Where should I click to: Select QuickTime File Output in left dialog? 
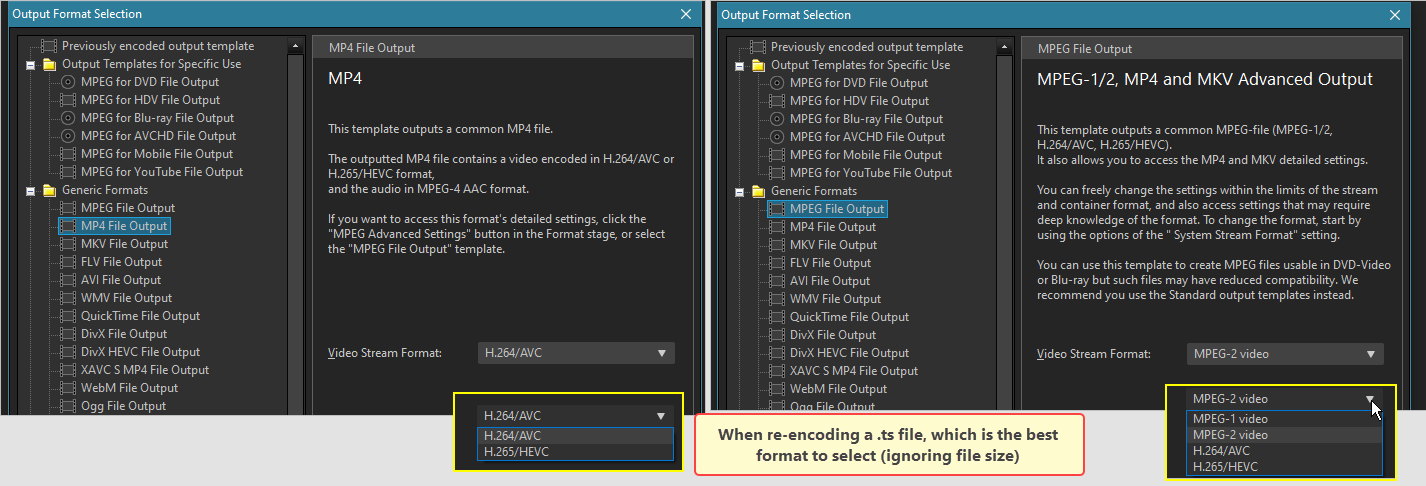point(140,316)
